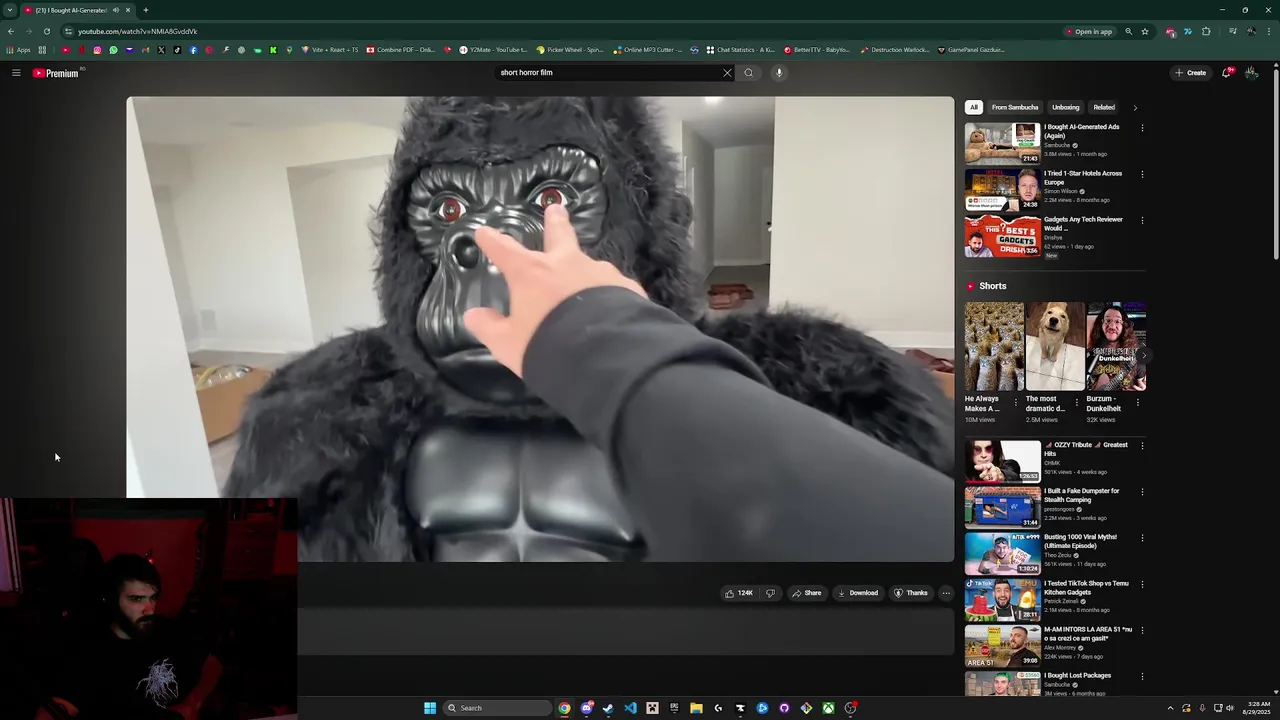This screenshot has width=1280, height=720.
Task: Open options for 'M-AM INTORS LA AREA 51' video
Action: [1142, 630]
